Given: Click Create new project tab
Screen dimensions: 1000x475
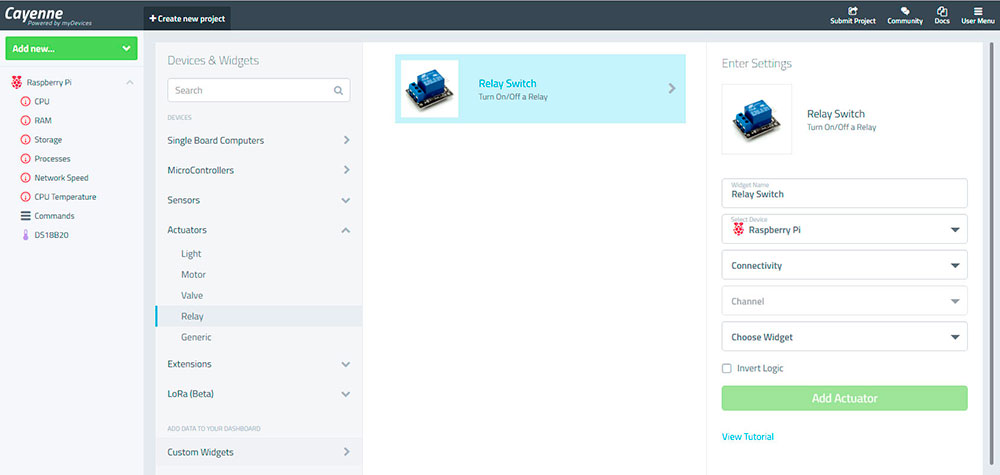Looking at the screenshot, I should [187, 18].
